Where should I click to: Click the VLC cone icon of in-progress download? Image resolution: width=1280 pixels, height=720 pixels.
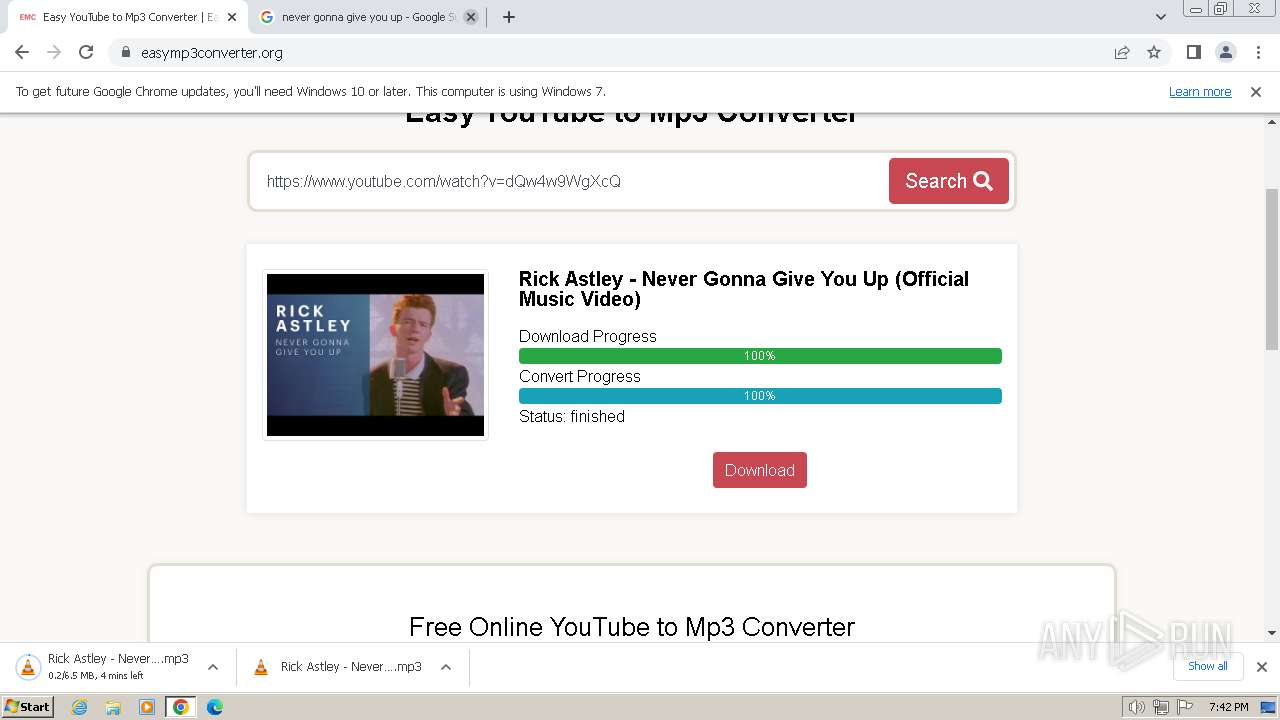28,667
